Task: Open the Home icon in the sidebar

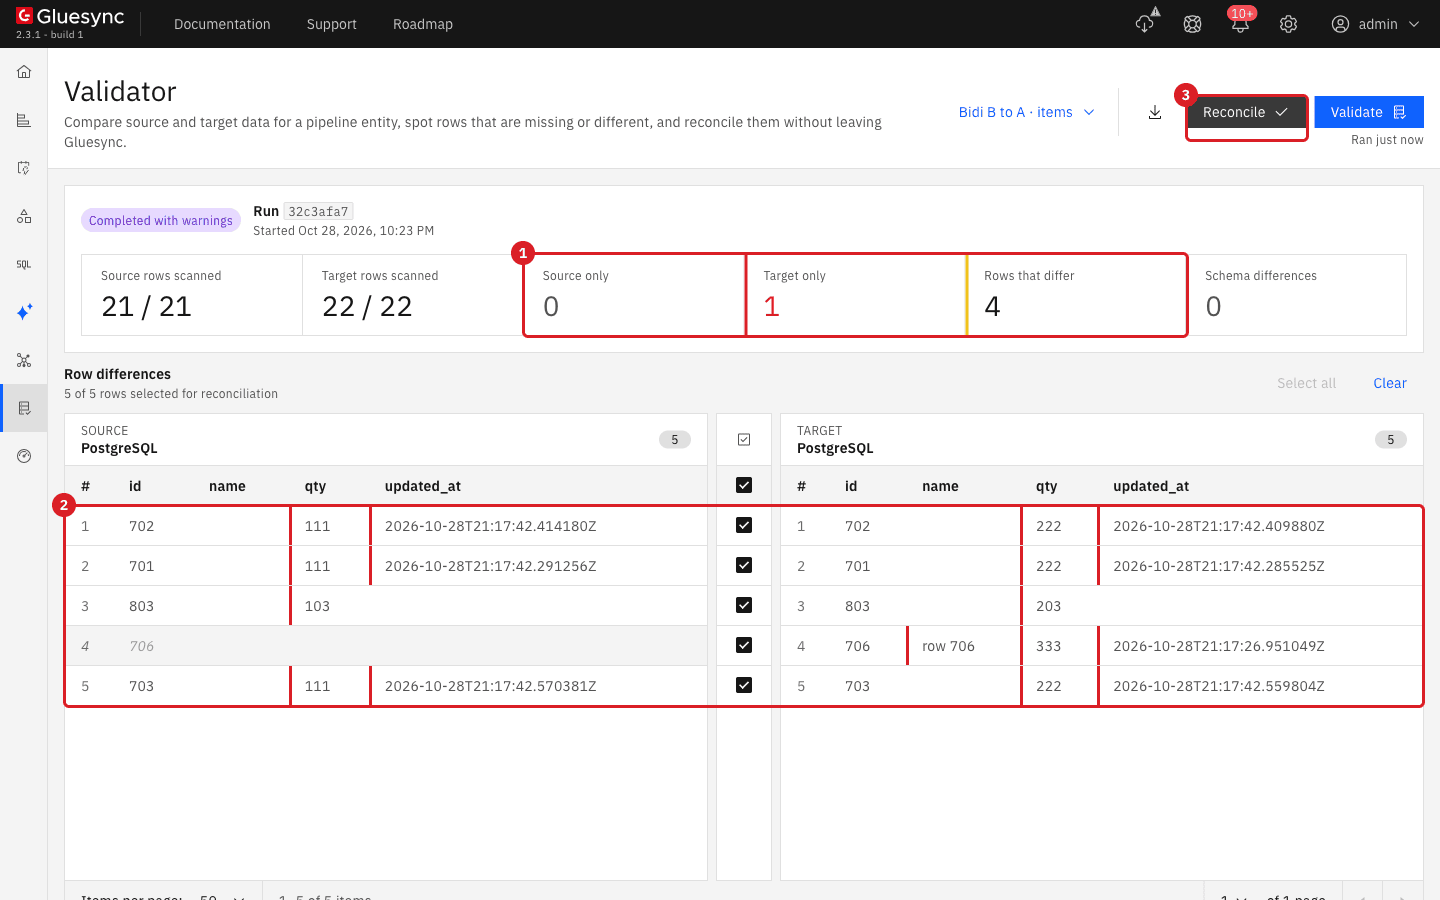Action: click(24, 72)
